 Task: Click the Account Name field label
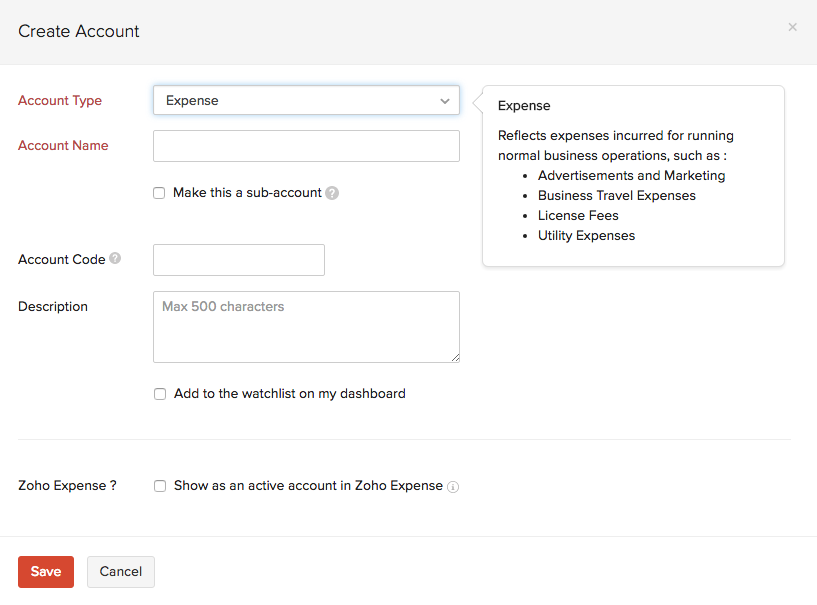pos(63,145)
